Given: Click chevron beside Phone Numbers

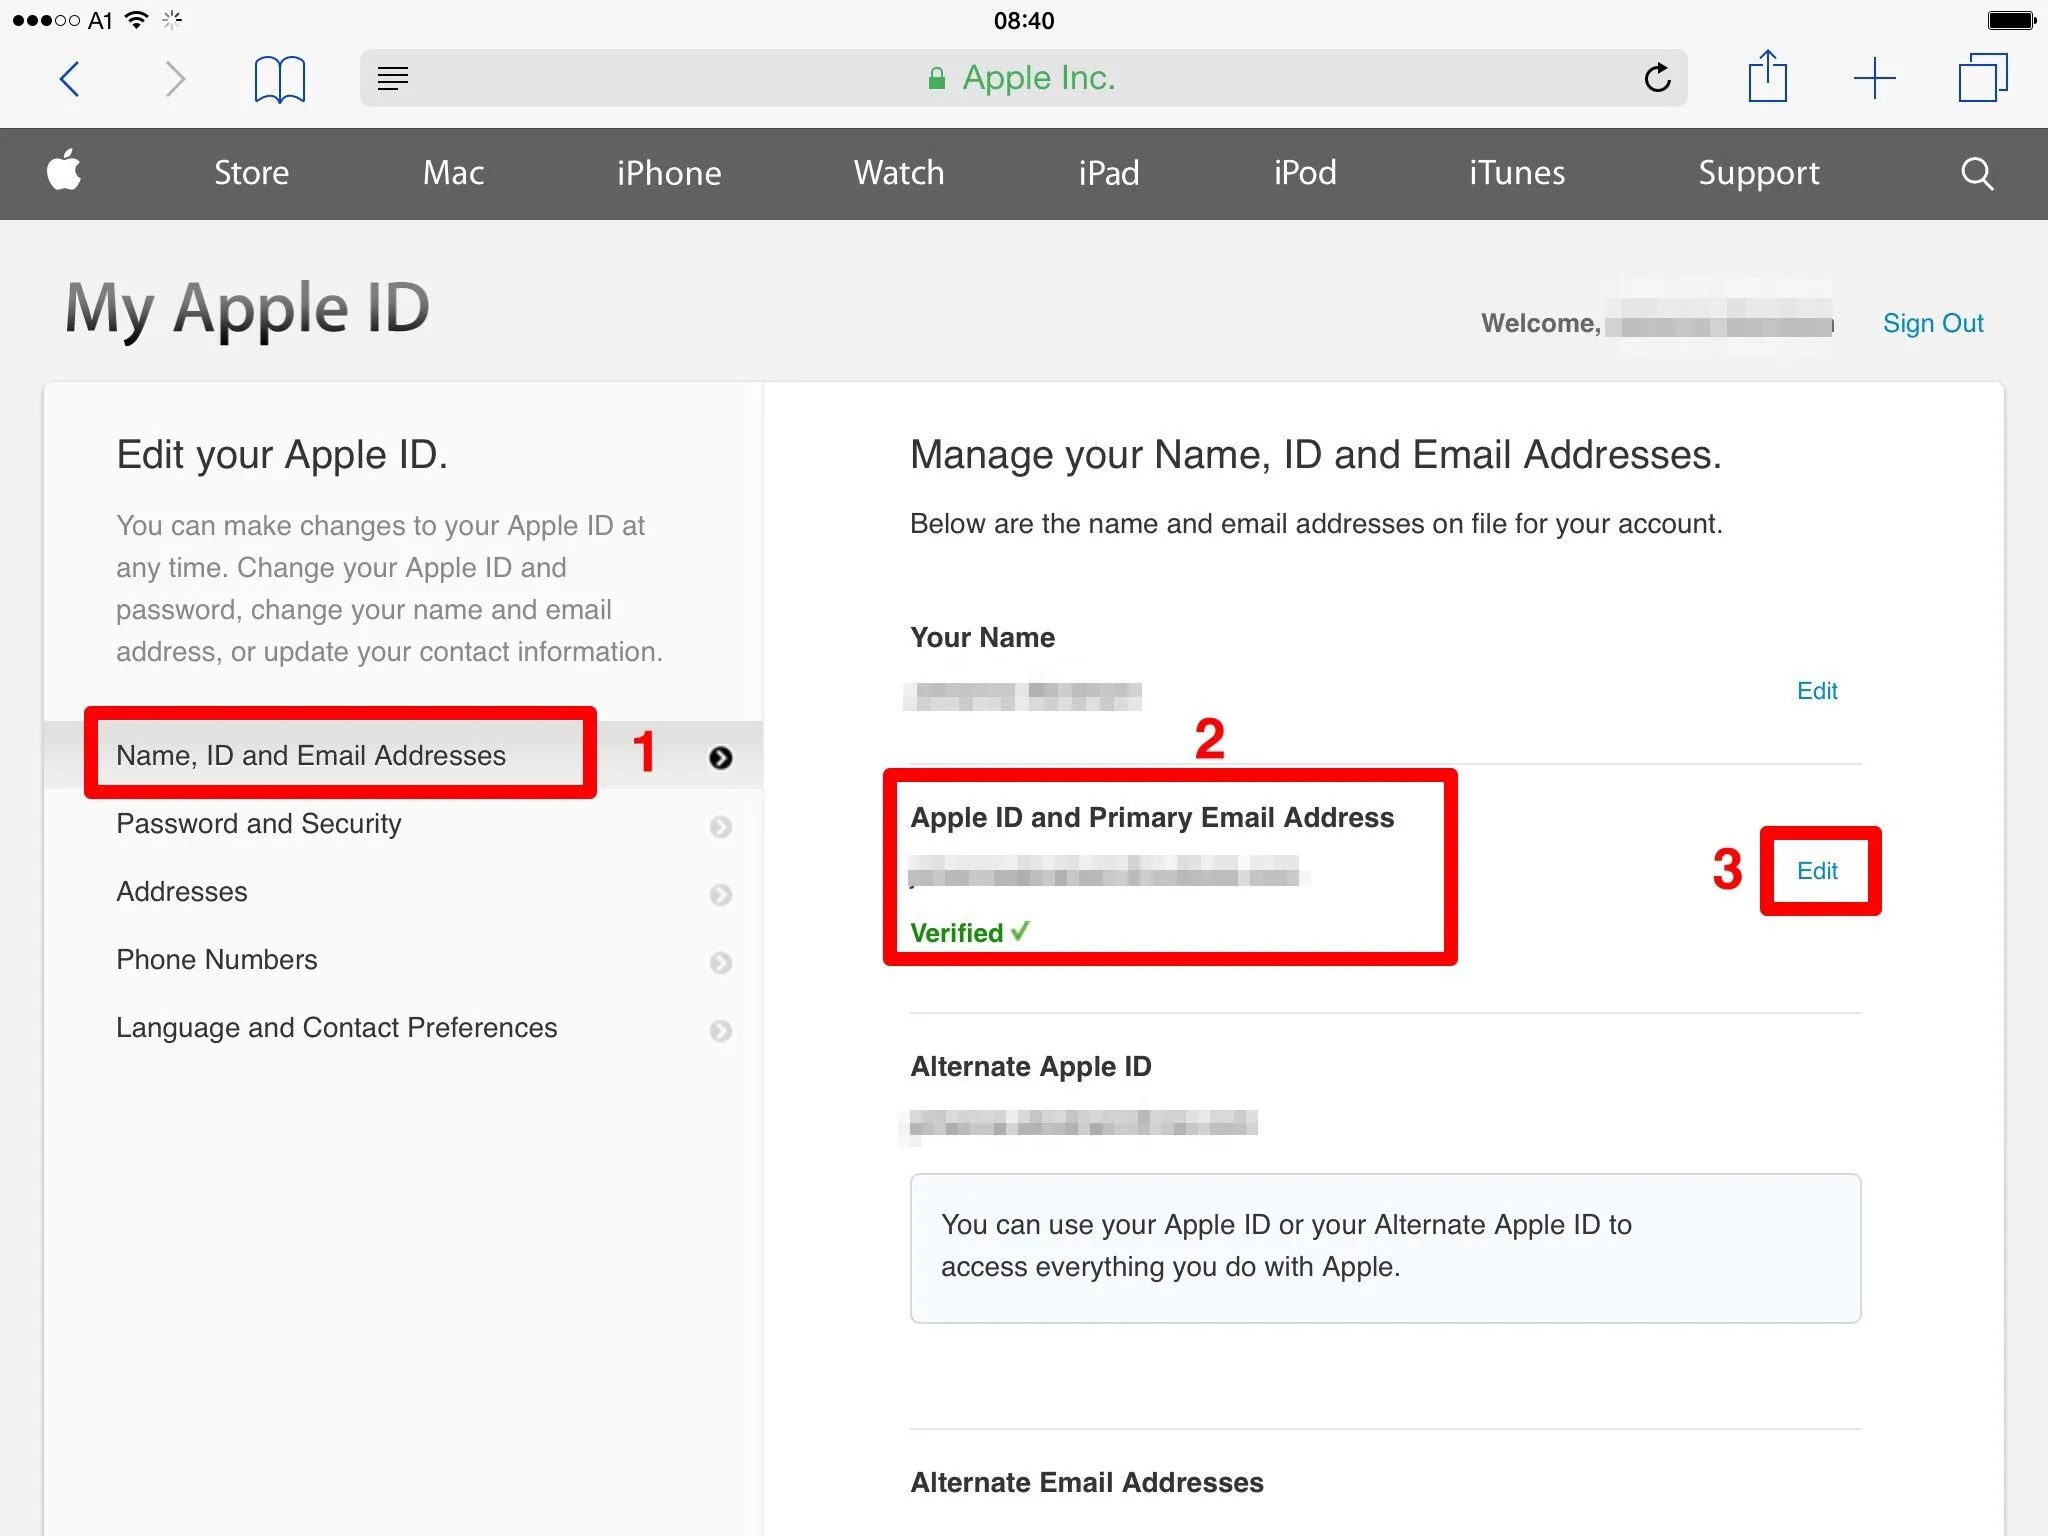Looking at the screenshot, I should coord(720,963).
